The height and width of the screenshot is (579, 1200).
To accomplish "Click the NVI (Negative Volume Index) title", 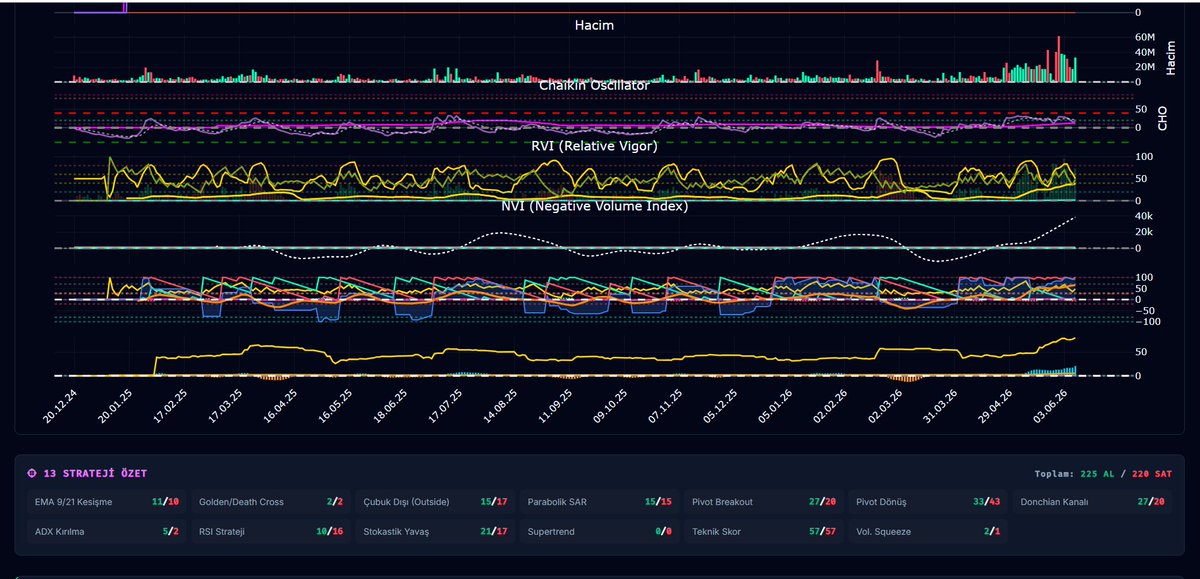I will (x=594, y=207).
